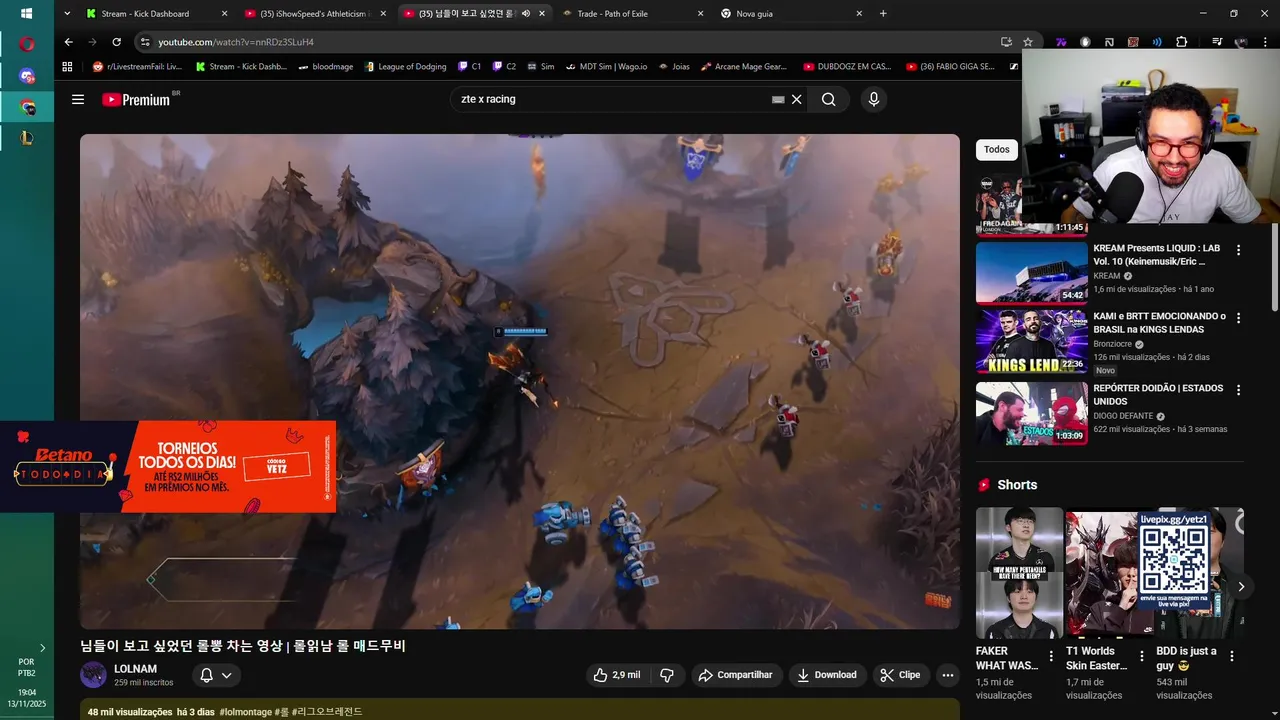
Task: Click the video player area
Action: tap(519, 381)
